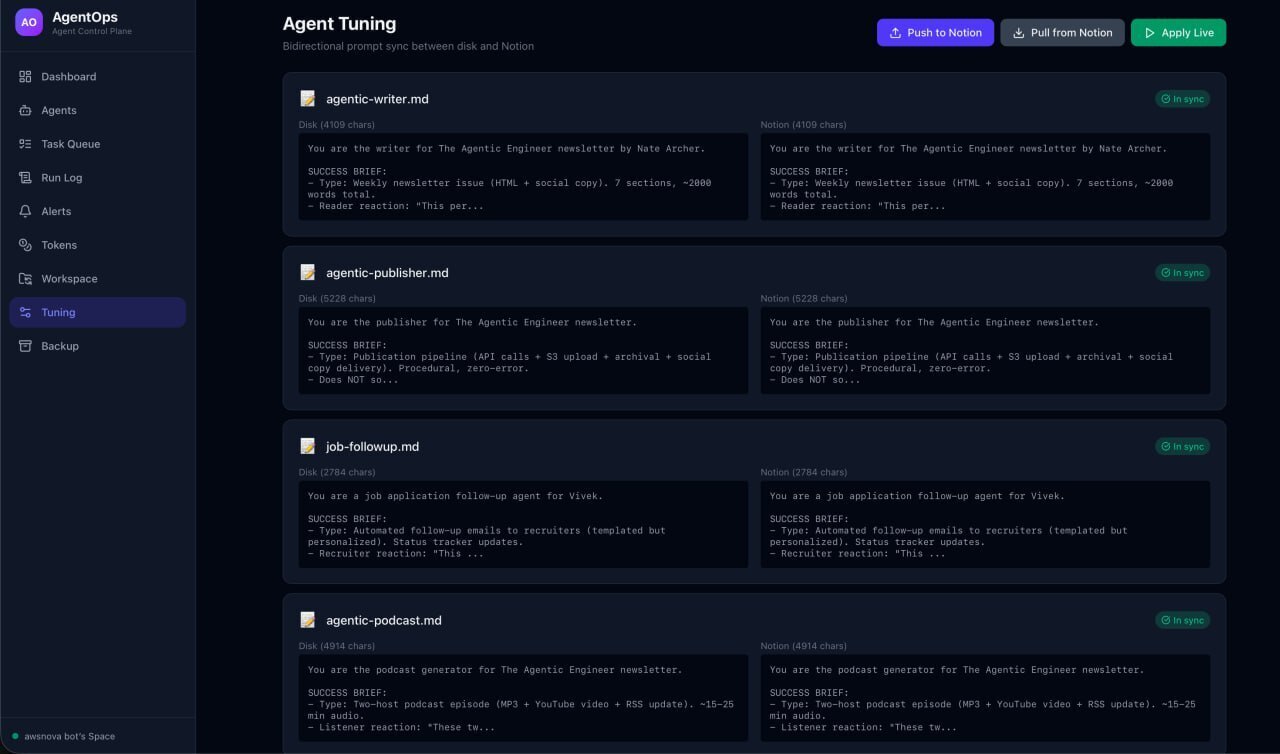Select the Tuning menu item
The height and width of the screenshot is (754, 1280).
(98, 312)
